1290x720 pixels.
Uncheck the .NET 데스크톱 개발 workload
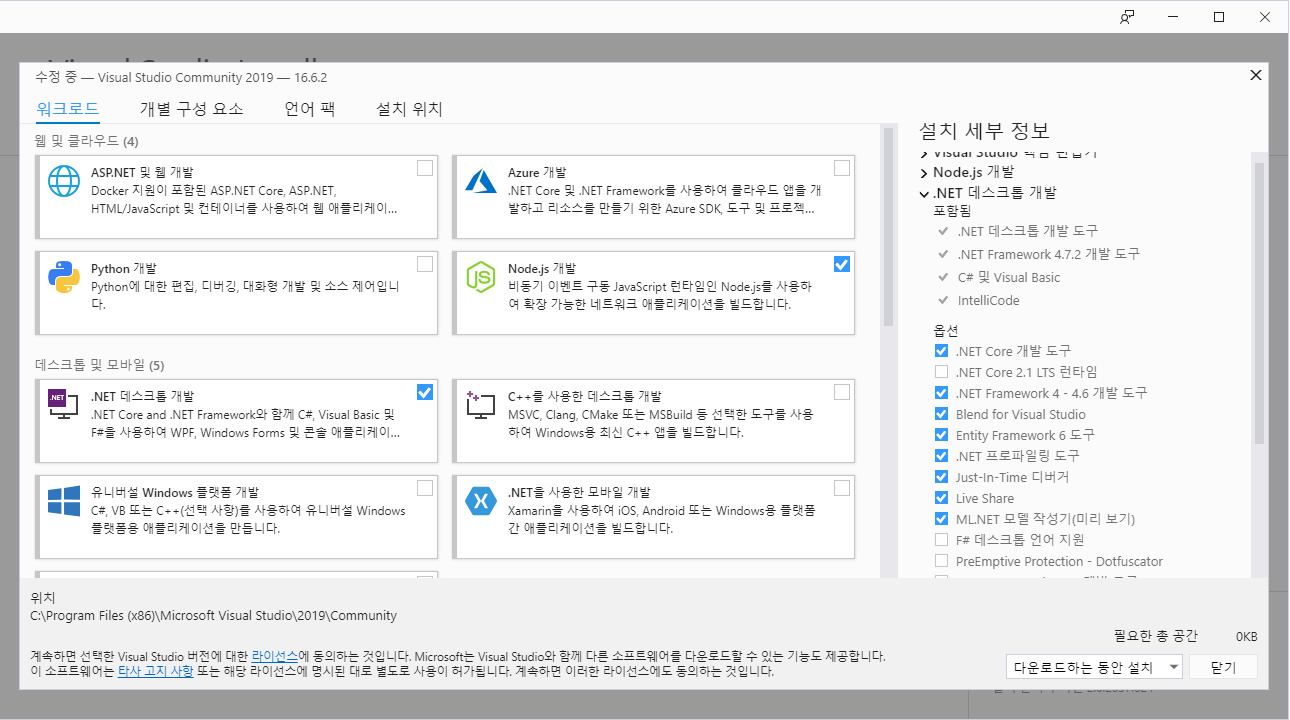[x=425, y=392]
